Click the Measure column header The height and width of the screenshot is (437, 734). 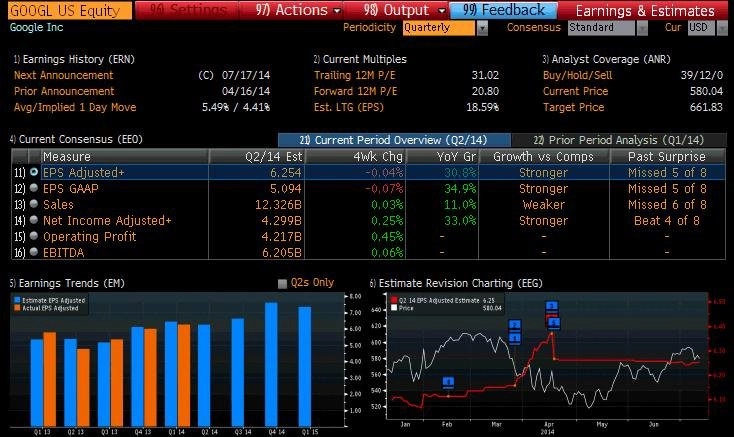[125, 156]
